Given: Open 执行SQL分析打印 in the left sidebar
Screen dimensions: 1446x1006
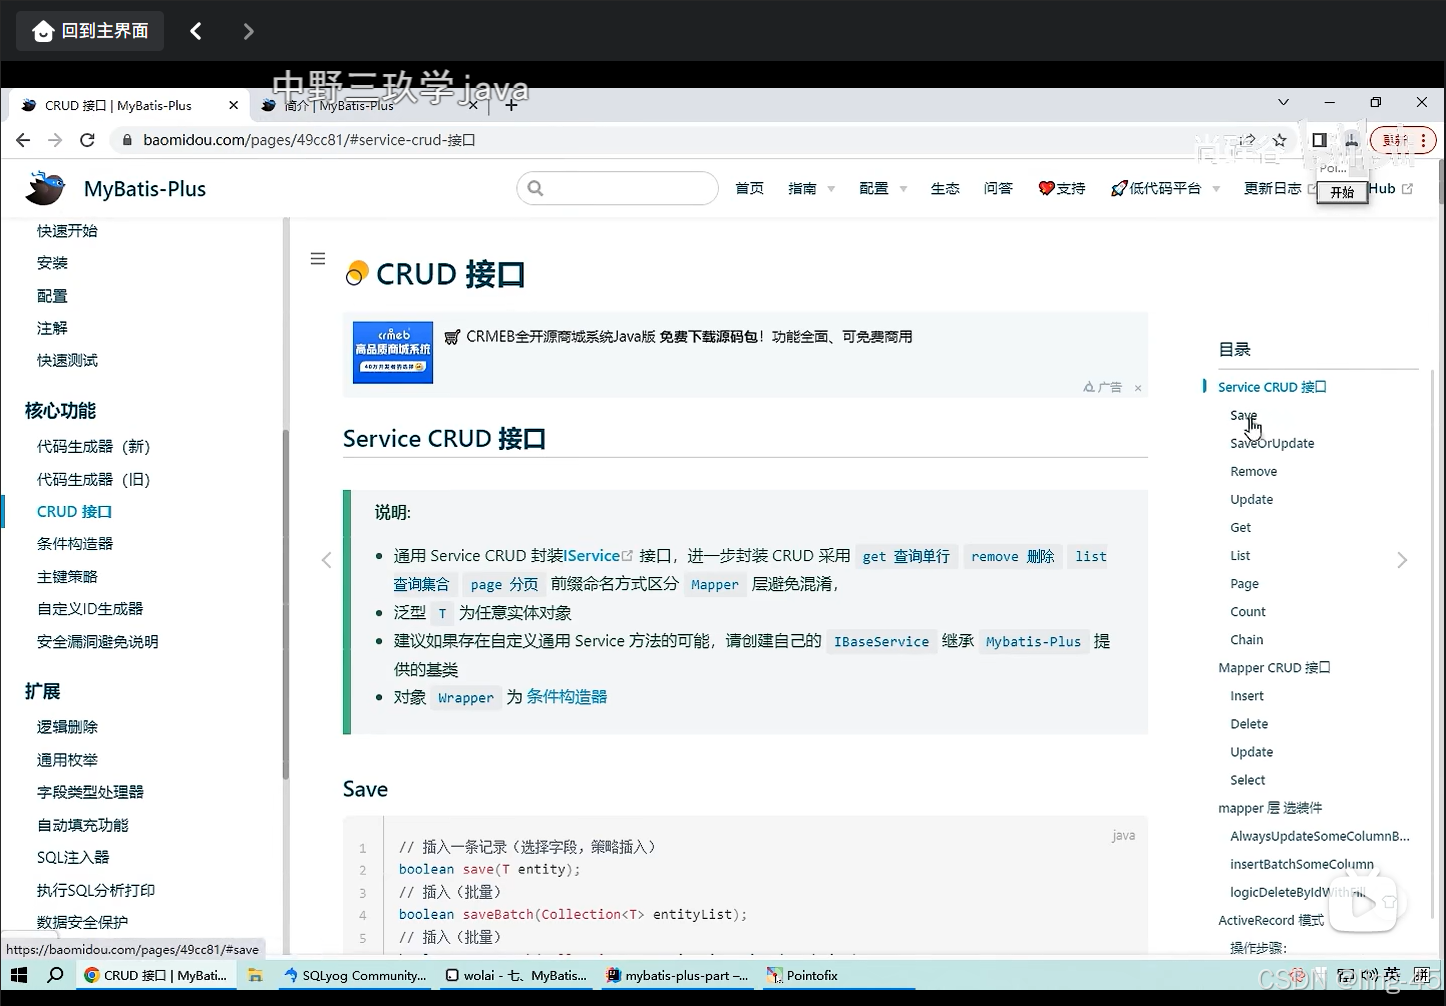Looking at the screenshot, I should coord(96,890).
